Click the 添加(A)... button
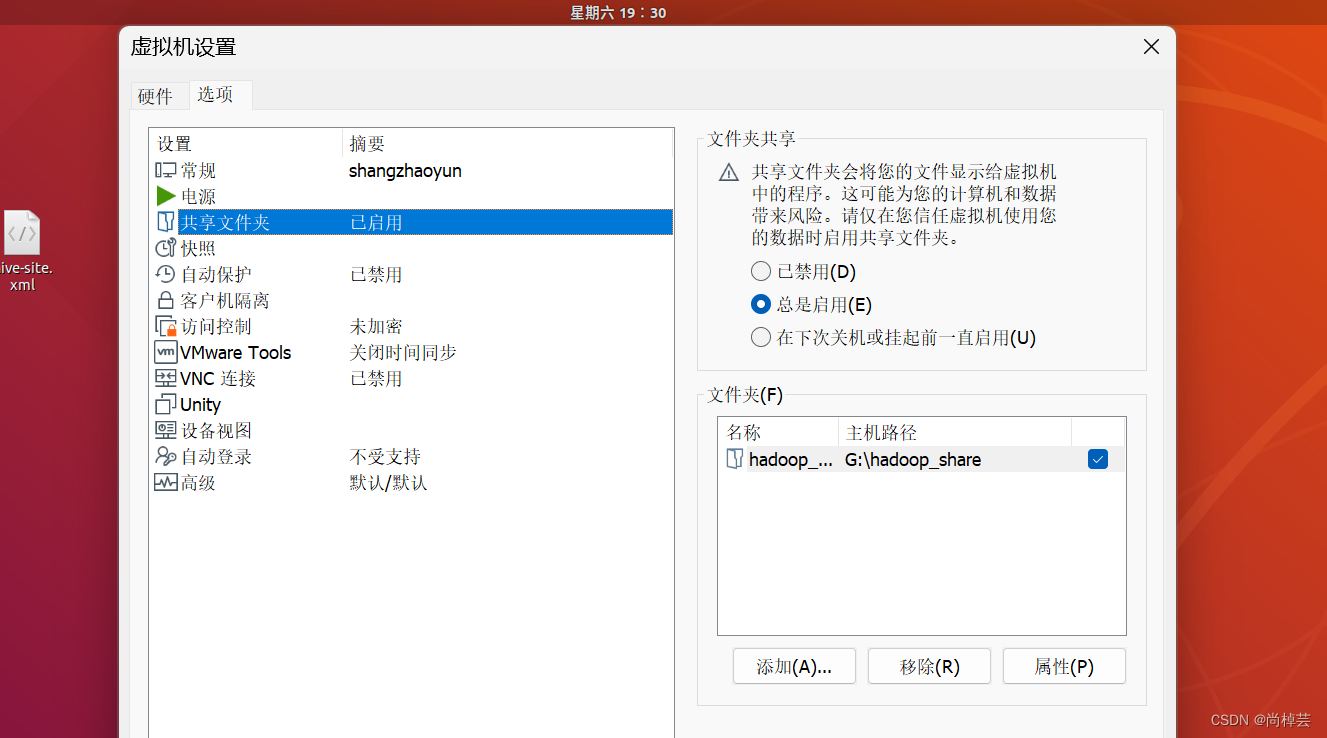Screen dimensions: 1327x738 click(x=794, y=667)
